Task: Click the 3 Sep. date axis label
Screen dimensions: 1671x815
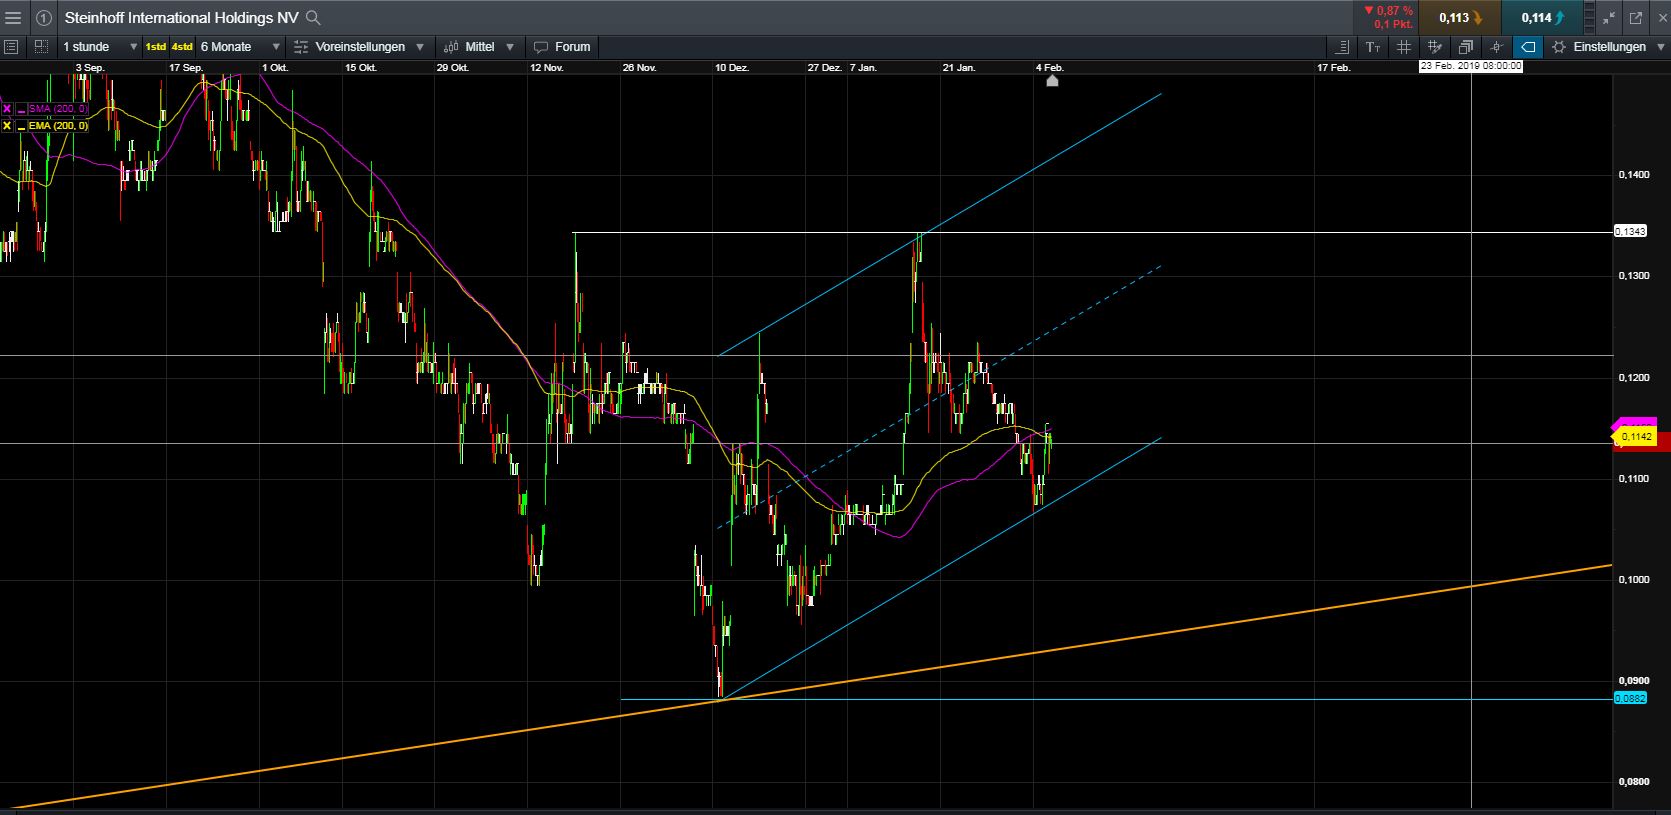Action: pos(91,68)
